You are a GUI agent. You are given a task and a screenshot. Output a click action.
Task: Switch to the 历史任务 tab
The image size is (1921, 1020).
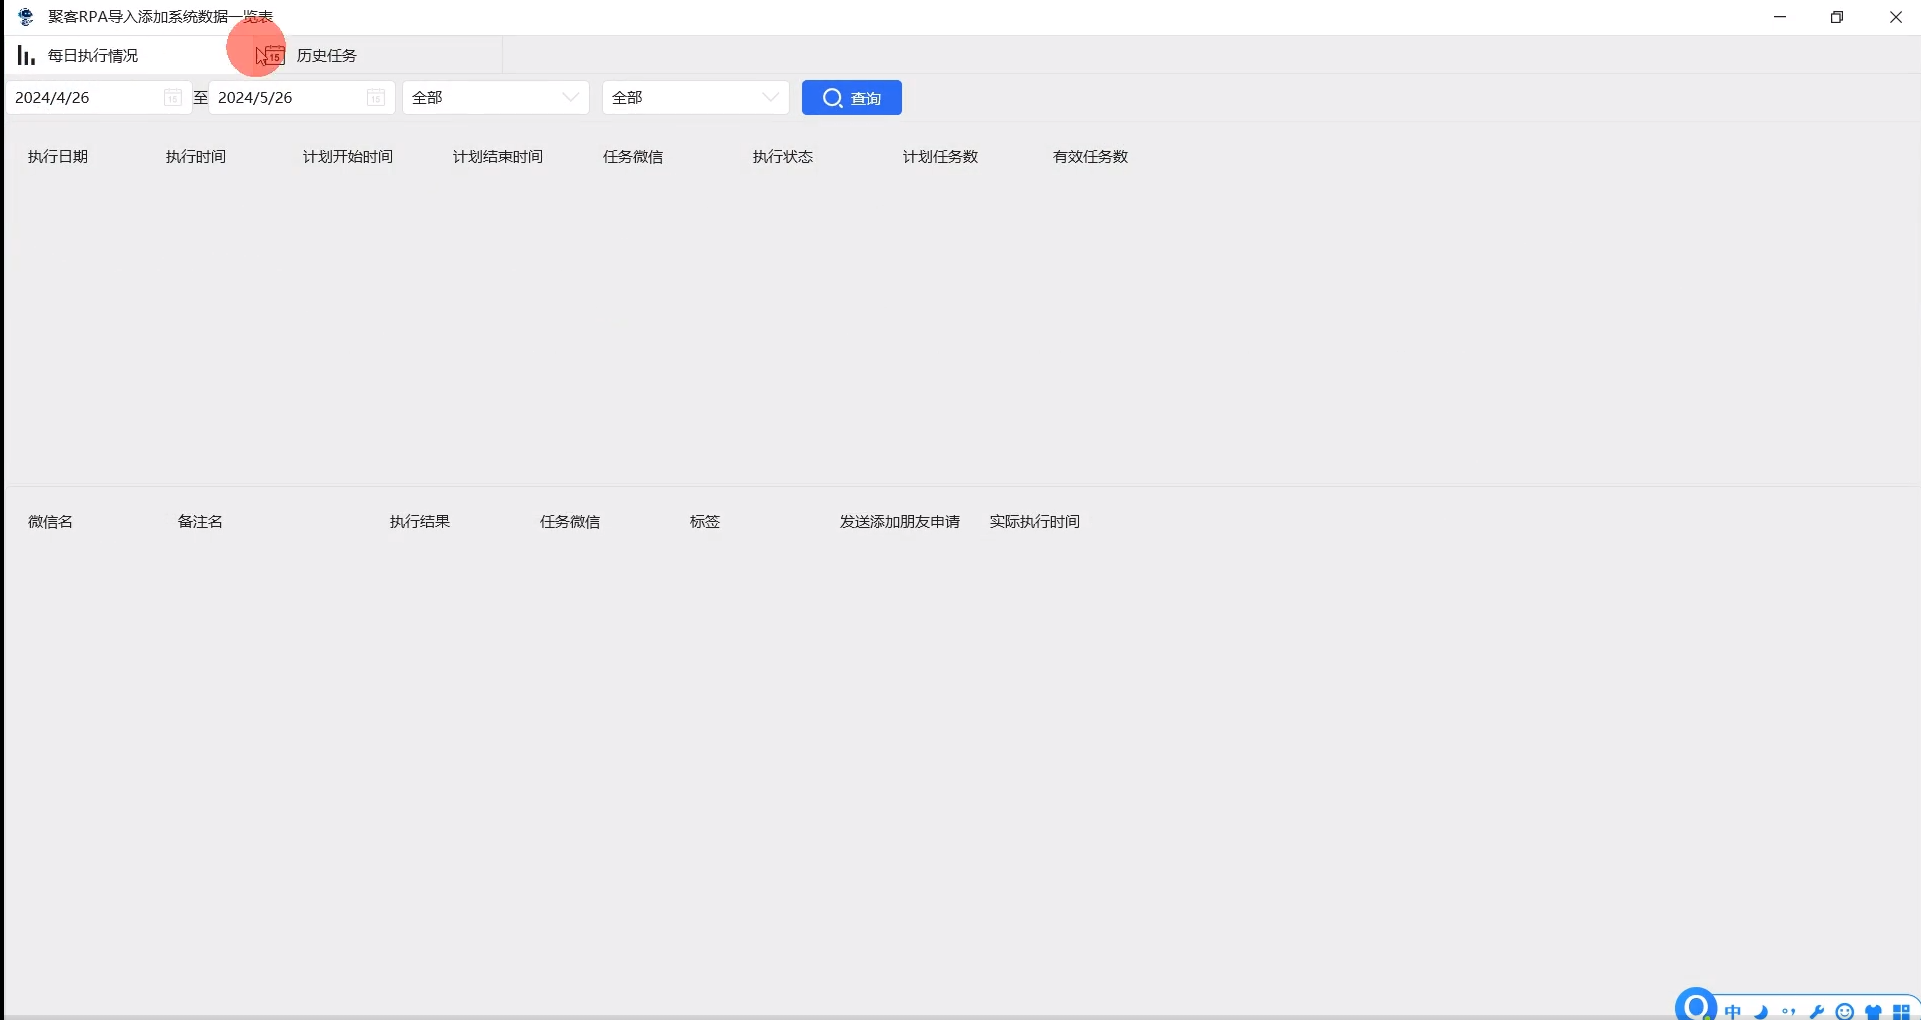coord(328,55)
